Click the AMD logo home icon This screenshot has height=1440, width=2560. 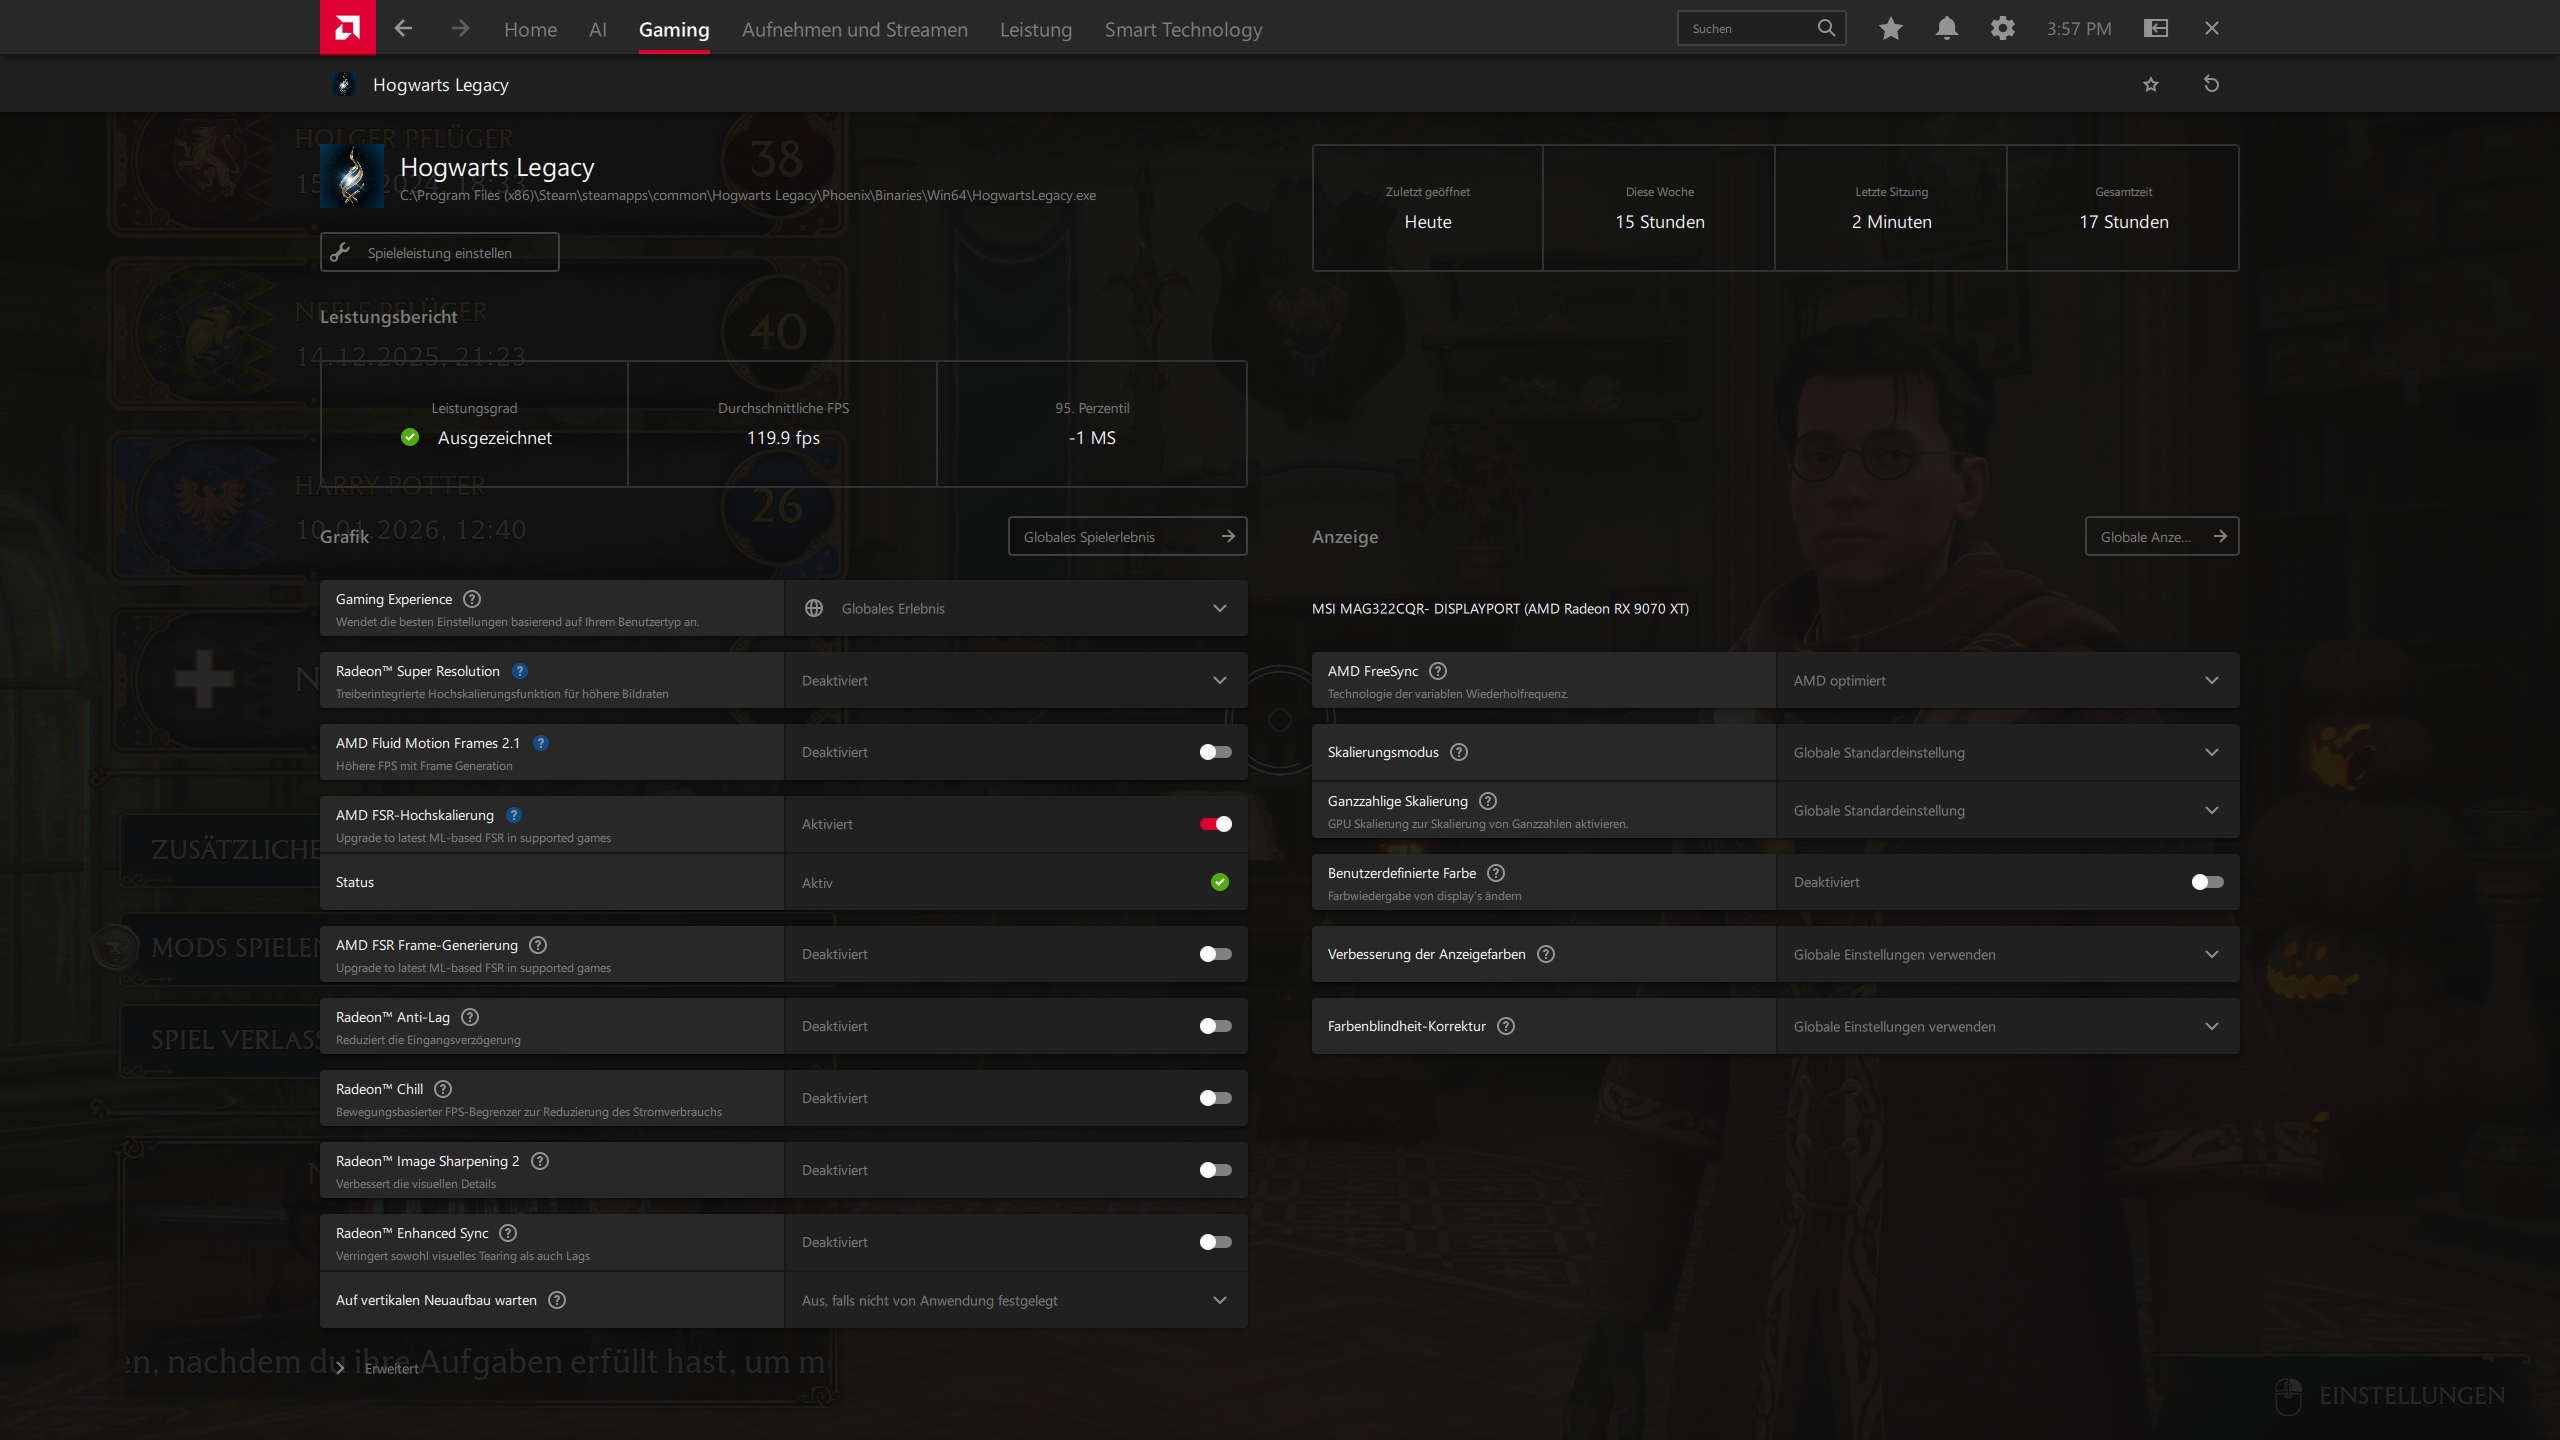(347, 27)
